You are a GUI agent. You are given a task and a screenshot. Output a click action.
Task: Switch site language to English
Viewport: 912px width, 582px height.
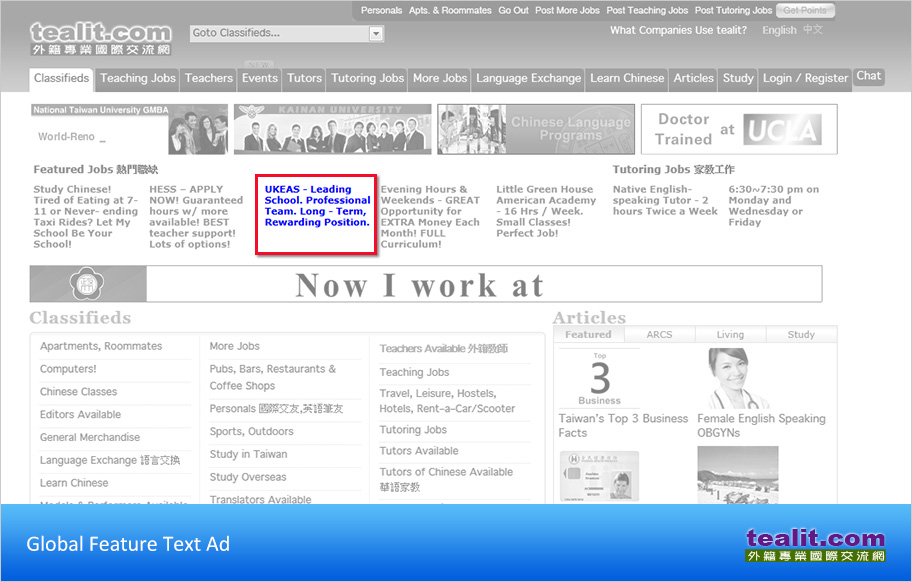click(779, 31)
